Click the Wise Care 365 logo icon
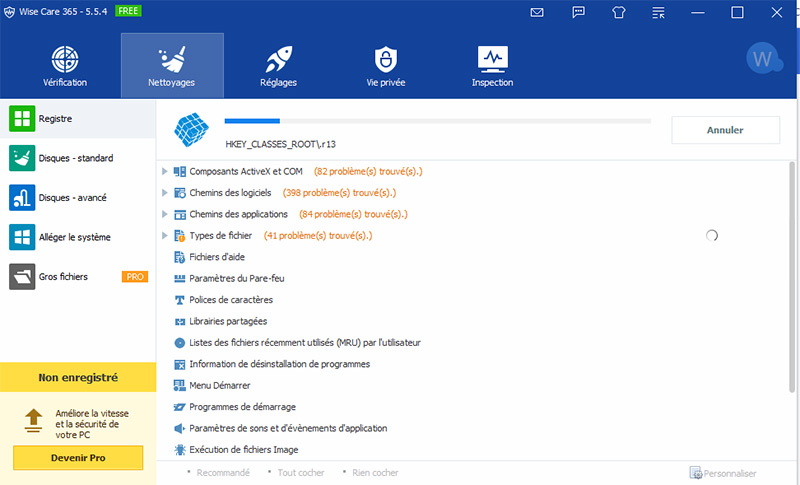The height and width of the screenshot is (485, 800). [x=9, y=12]
